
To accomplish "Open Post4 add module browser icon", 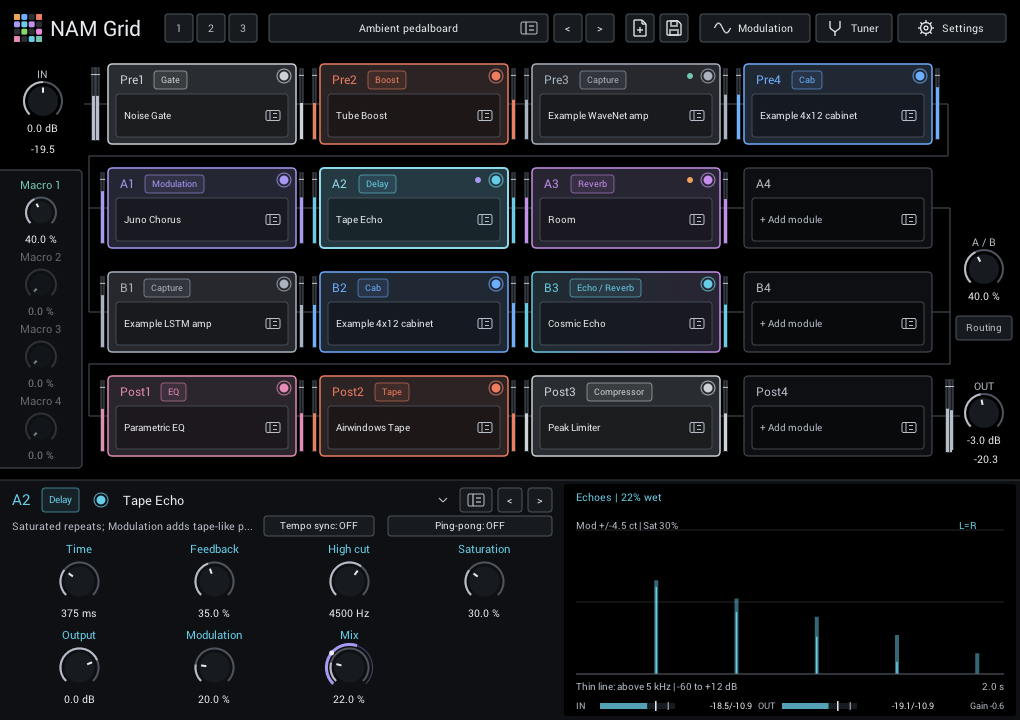I will [x=909, y=427].
